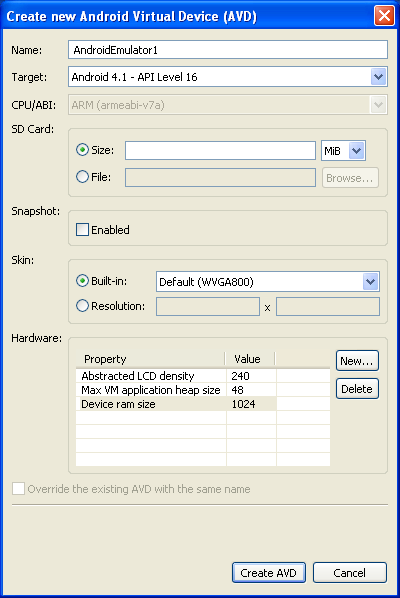Select the Device ram size row
Screen dimensions: 400x598
202,404
